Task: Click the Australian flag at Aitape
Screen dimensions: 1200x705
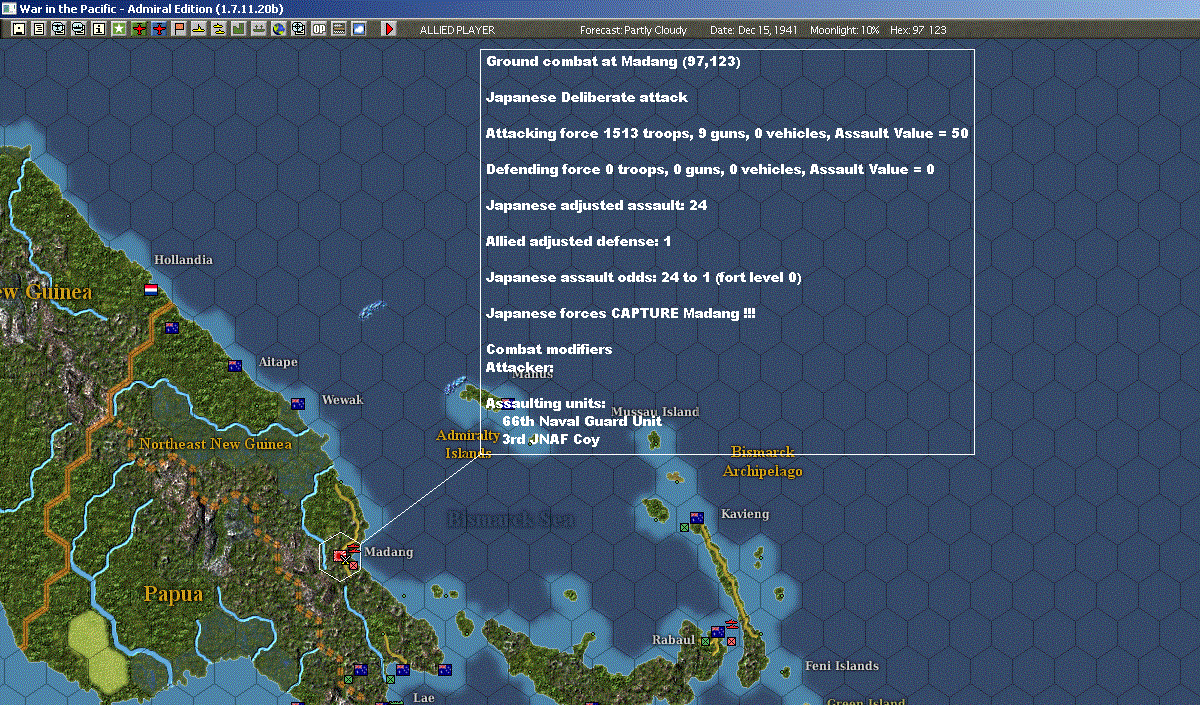Action: (235, 366)
